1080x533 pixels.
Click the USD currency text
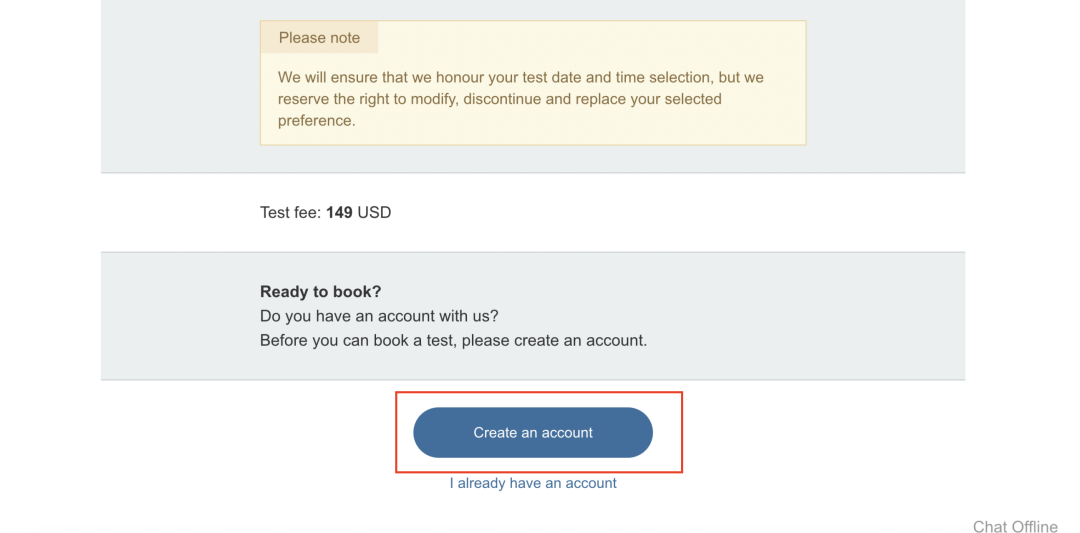click(x=374, y=212)
